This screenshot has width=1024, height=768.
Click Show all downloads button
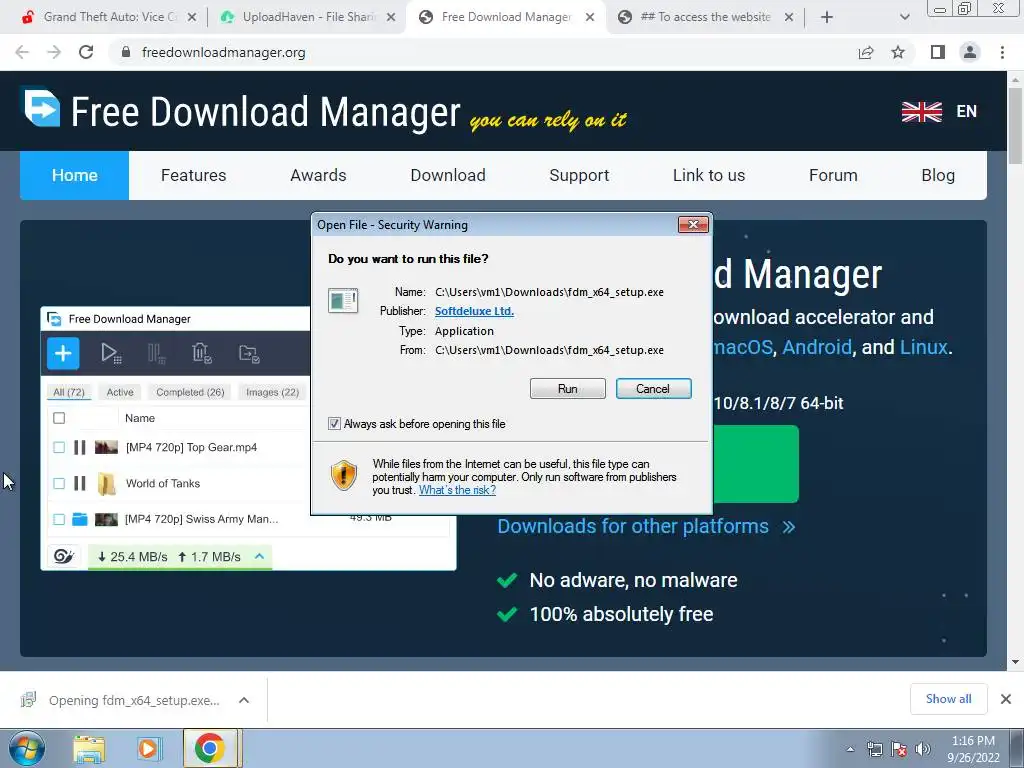pos(948,699)
